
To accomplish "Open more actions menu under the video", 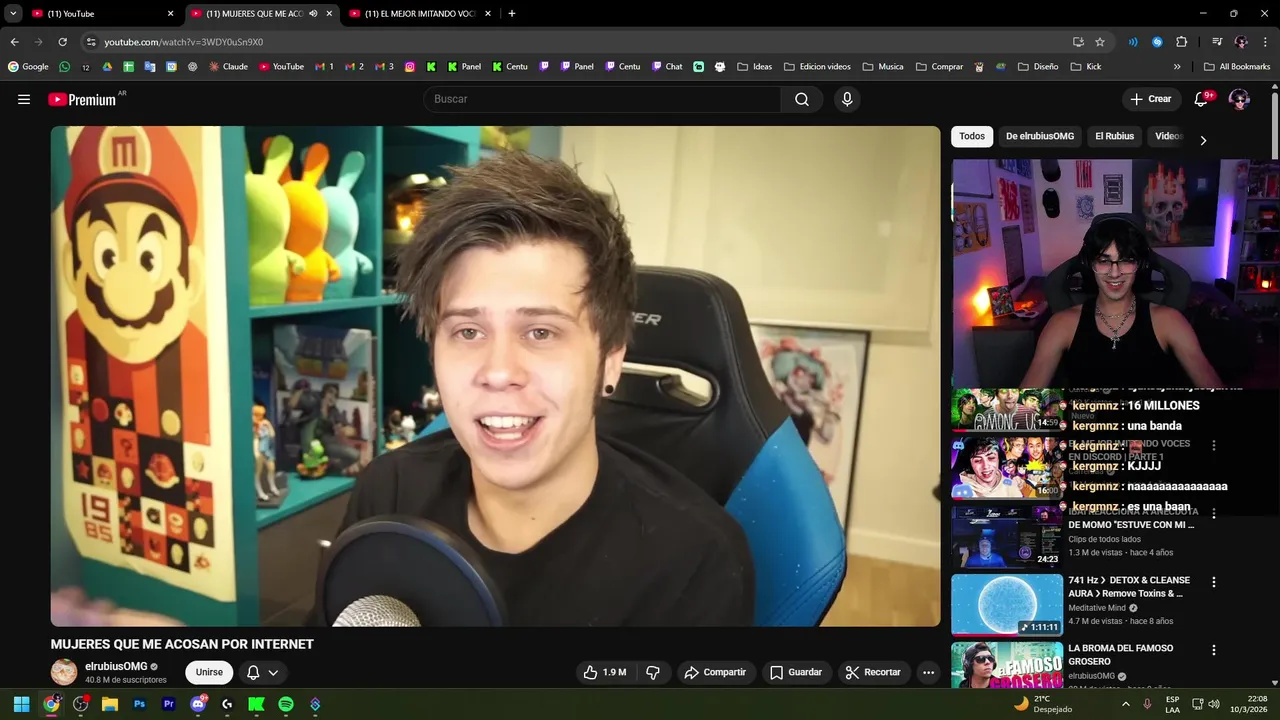I will (928, 672).
